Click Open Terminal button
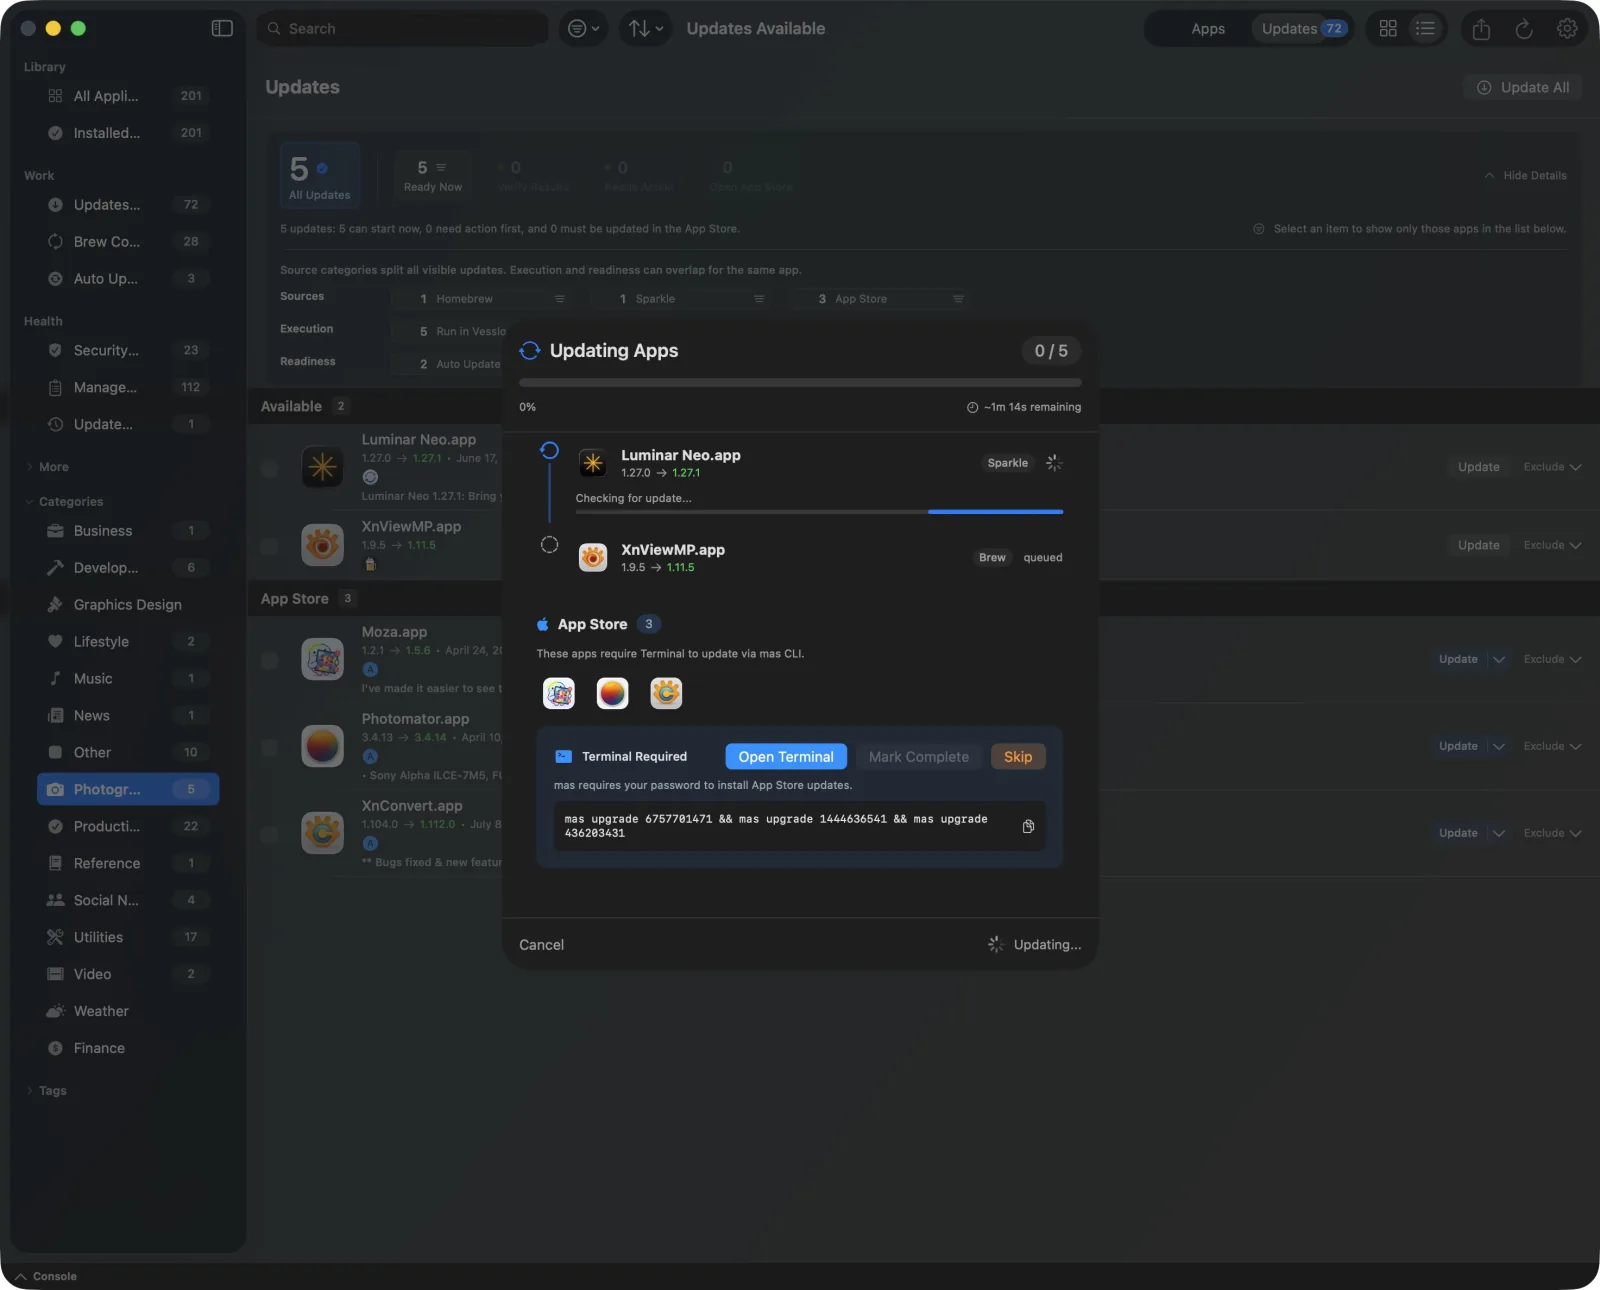 (x=786, y=757)
